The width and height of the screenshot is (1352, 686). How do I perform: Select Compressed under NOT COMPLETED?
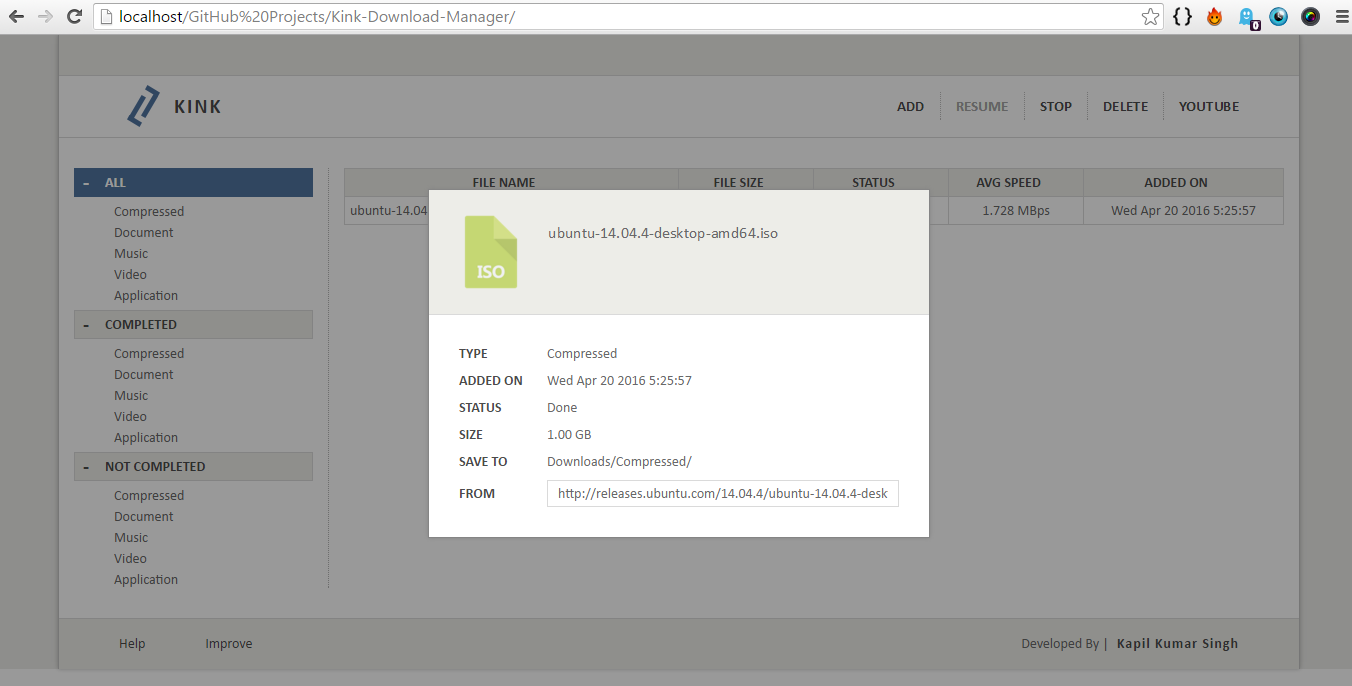pos(149,495)
